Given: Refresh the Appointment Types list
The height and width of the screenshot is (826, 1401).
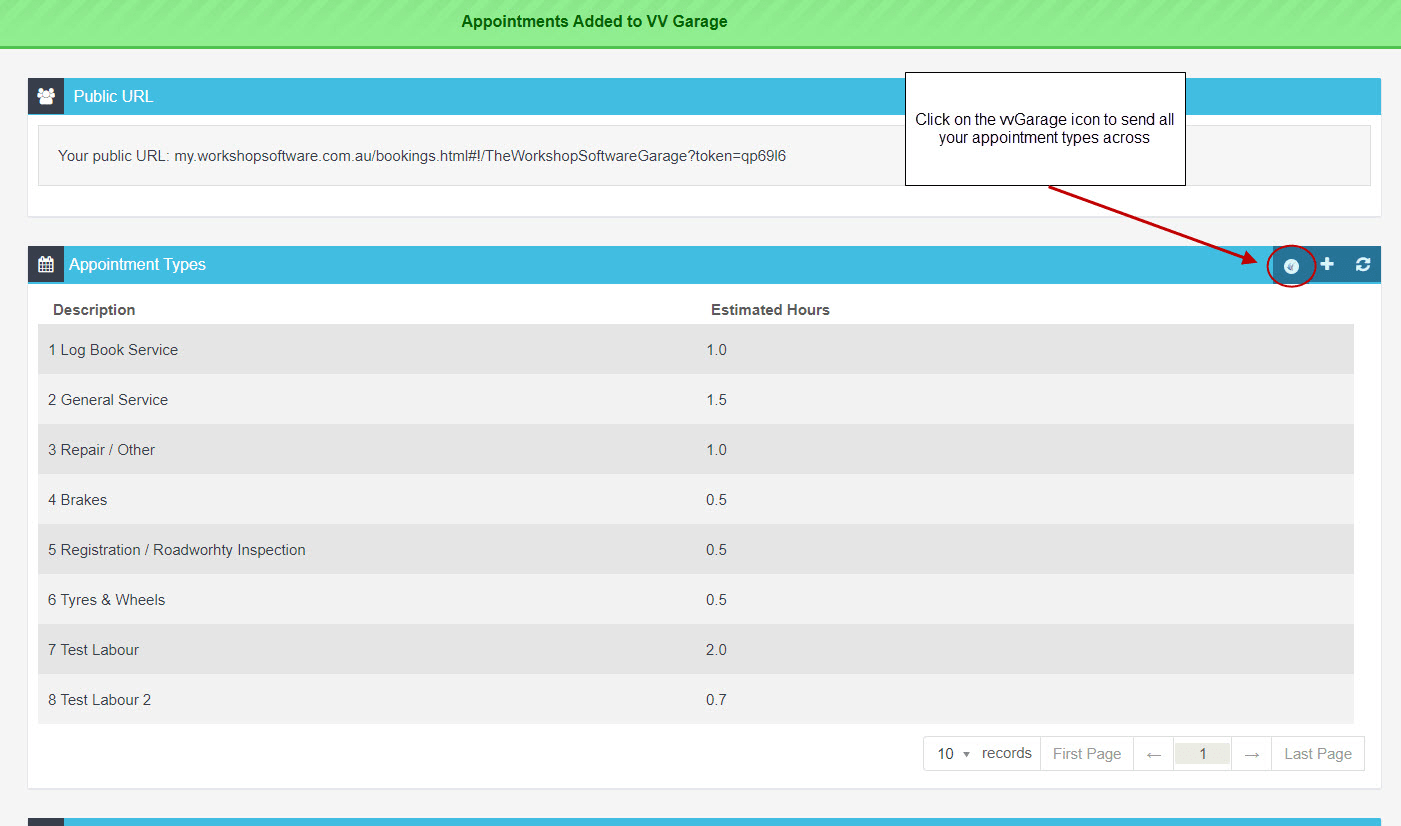Looking at the screenshot, I should click(x=1363, y=264).
